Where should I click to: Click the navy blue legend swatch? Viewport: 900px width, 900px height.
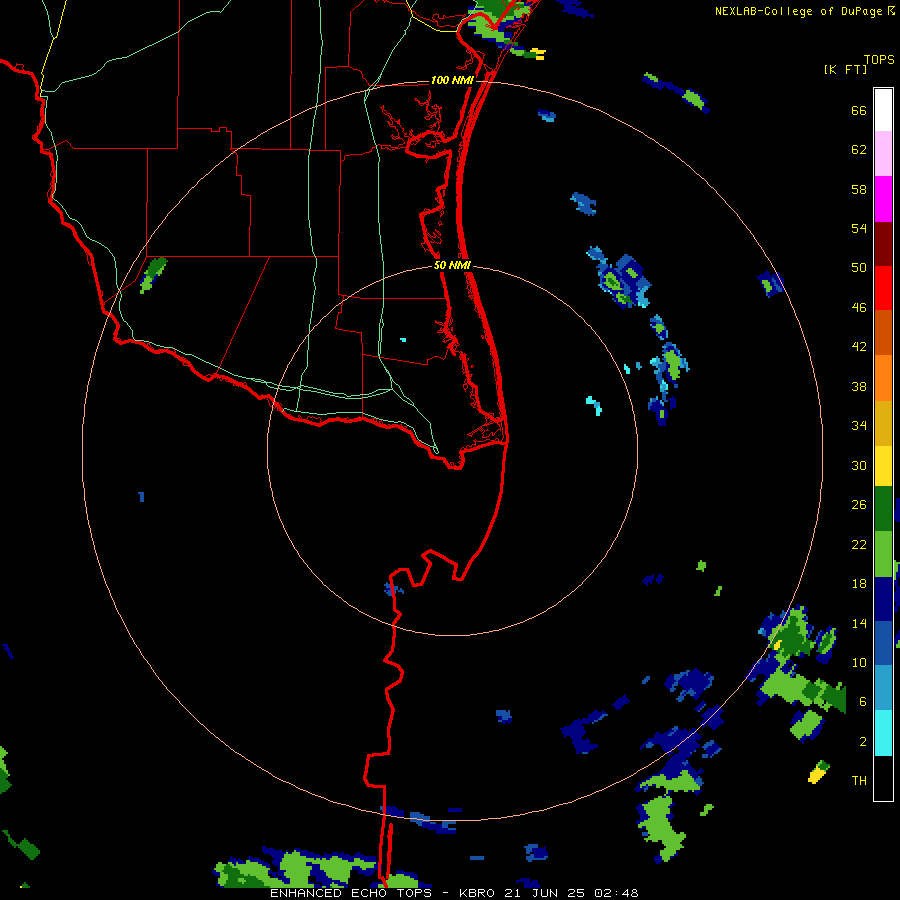(x=883, y=599)
